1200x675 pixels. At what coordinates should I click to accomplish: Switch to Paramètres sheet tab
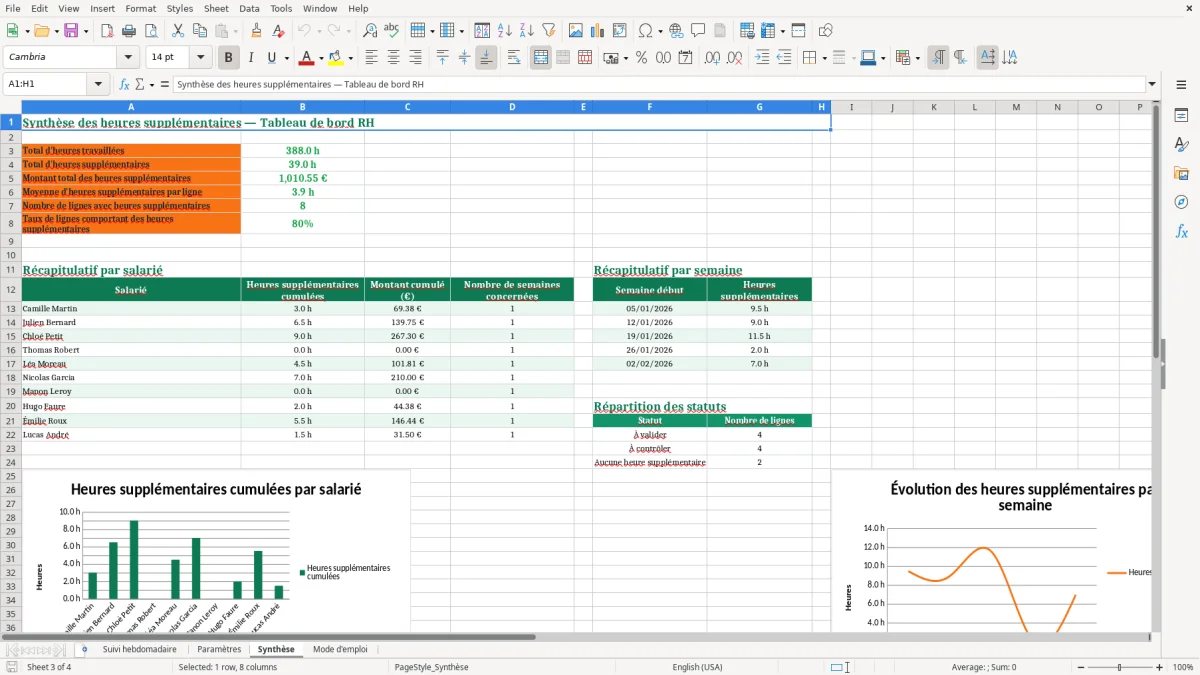(x=219, y=649)
